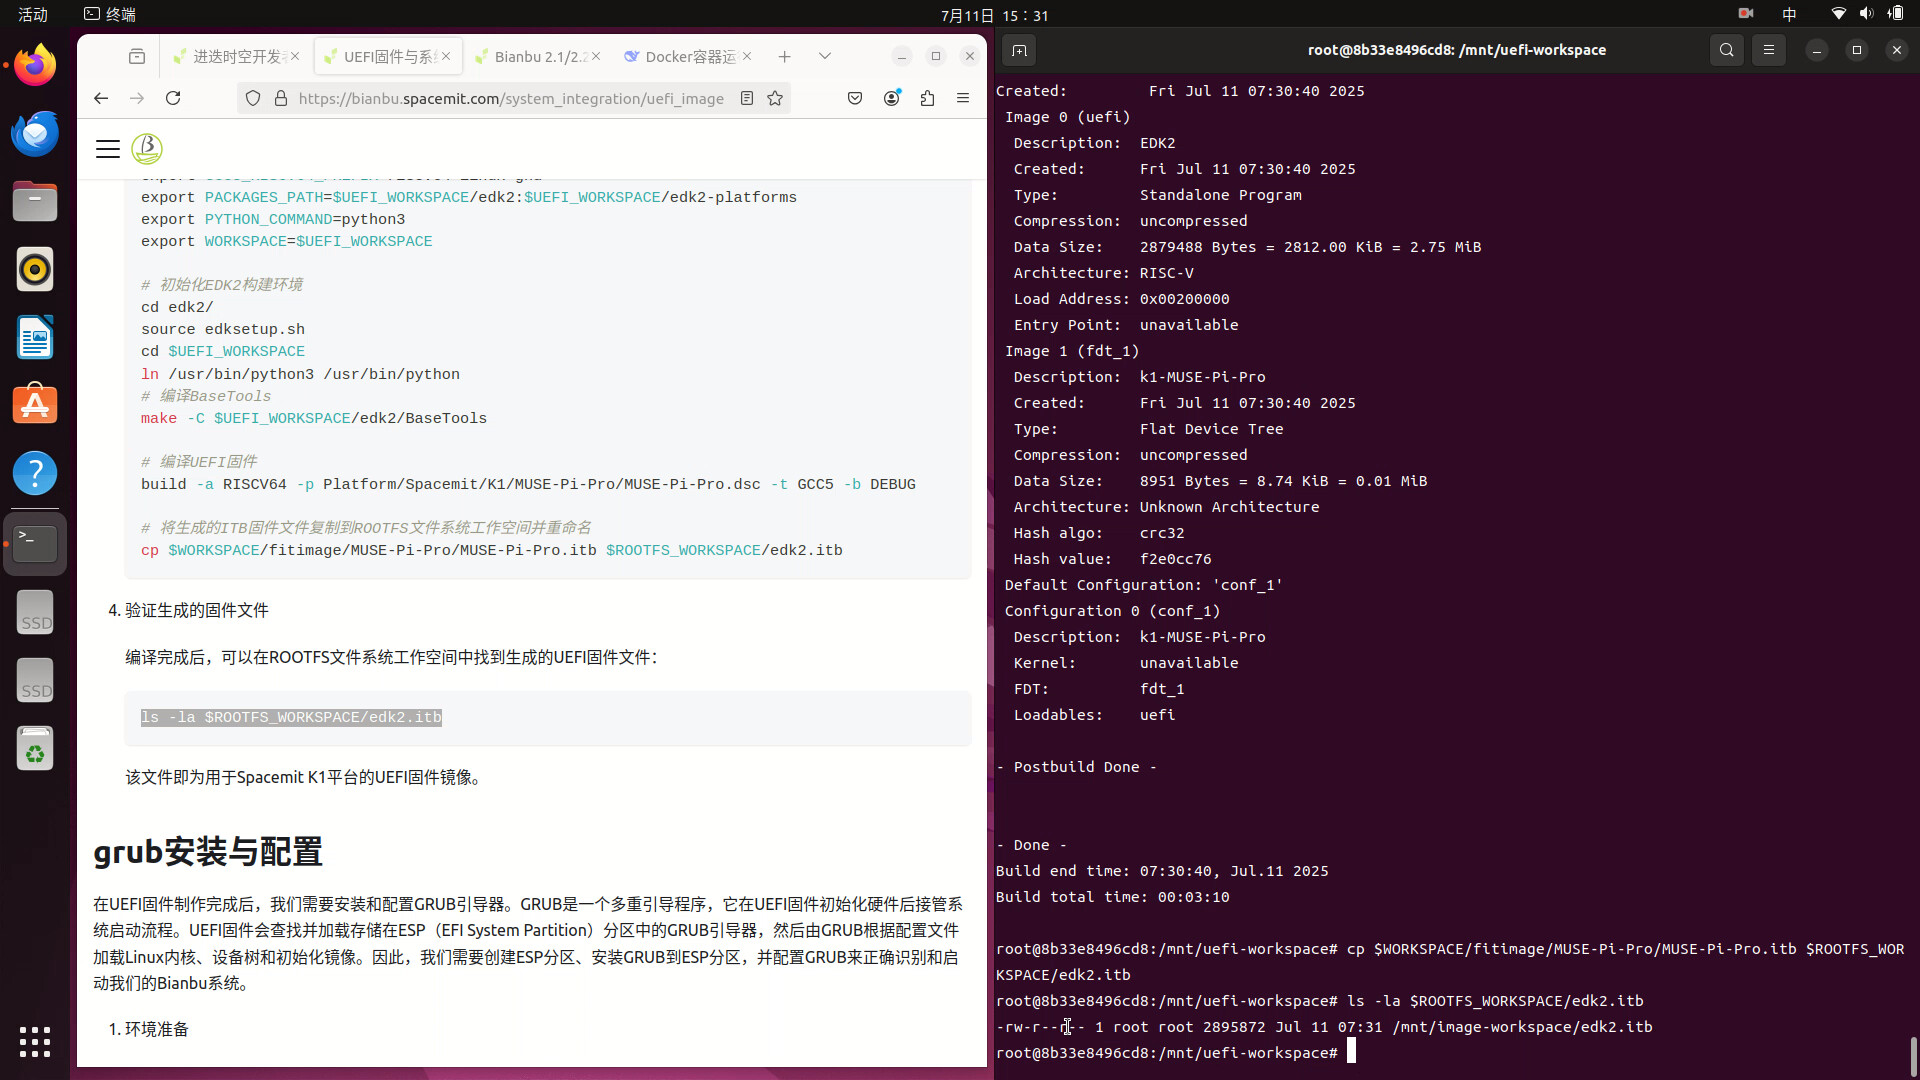Screen dimensions: 1920x1080
Task: Reload the current Firefox page
Action: (x=173, y=98)
